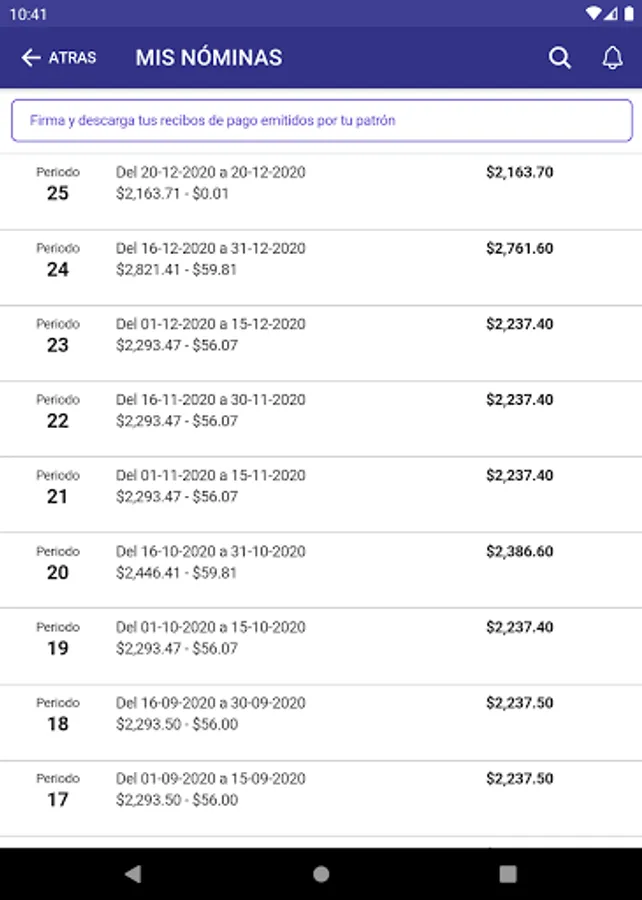
Task: Tap the Wi-Fi status icon
Action: point(594,14)
